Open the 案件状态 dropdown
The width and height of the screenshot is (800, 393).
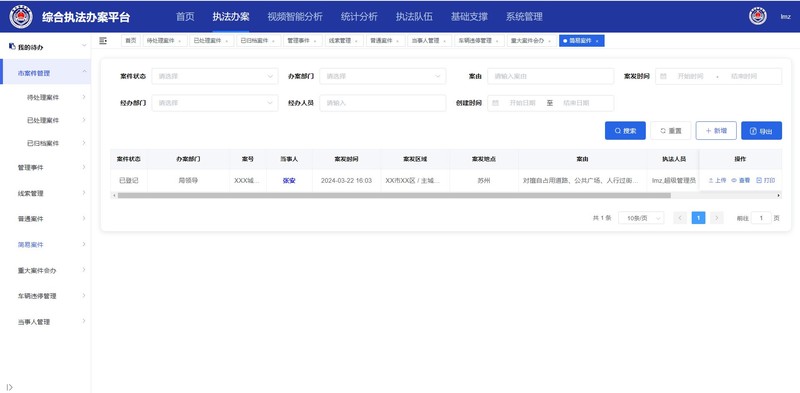point(215,76)
